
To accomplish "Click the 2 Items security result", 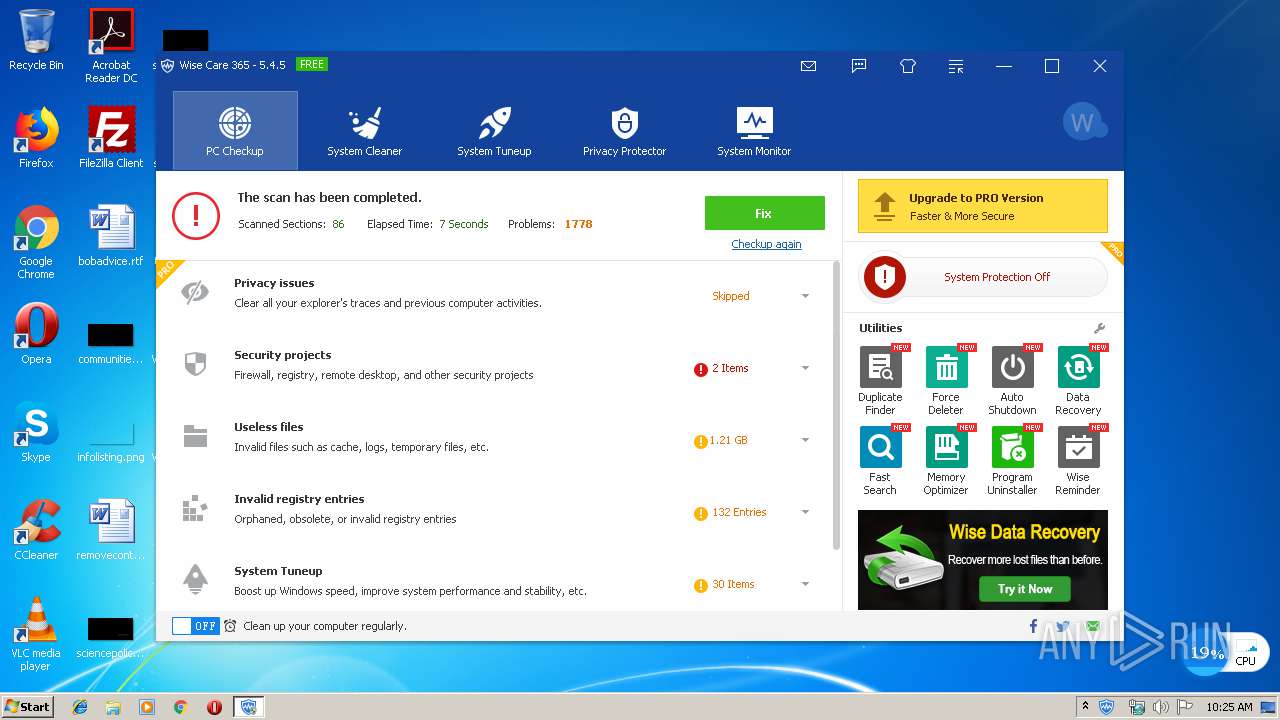I will coord(730,368).
